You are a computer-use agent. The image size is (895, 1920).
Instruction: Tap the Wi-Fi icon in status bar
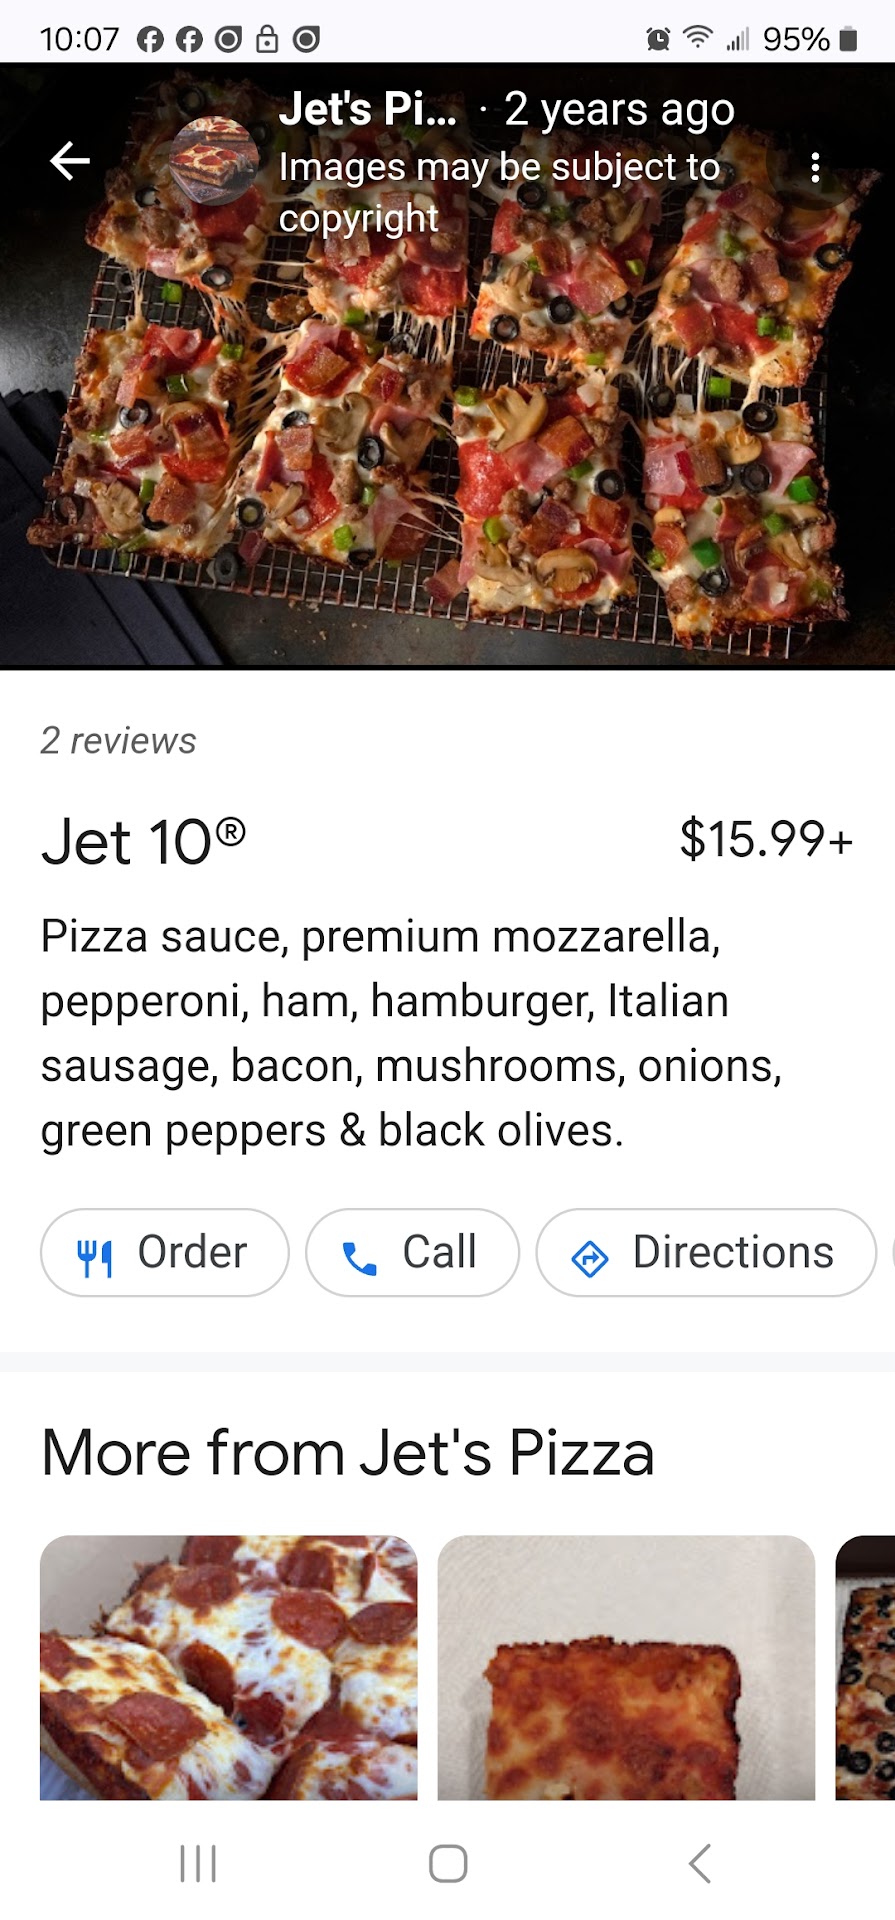697,38
